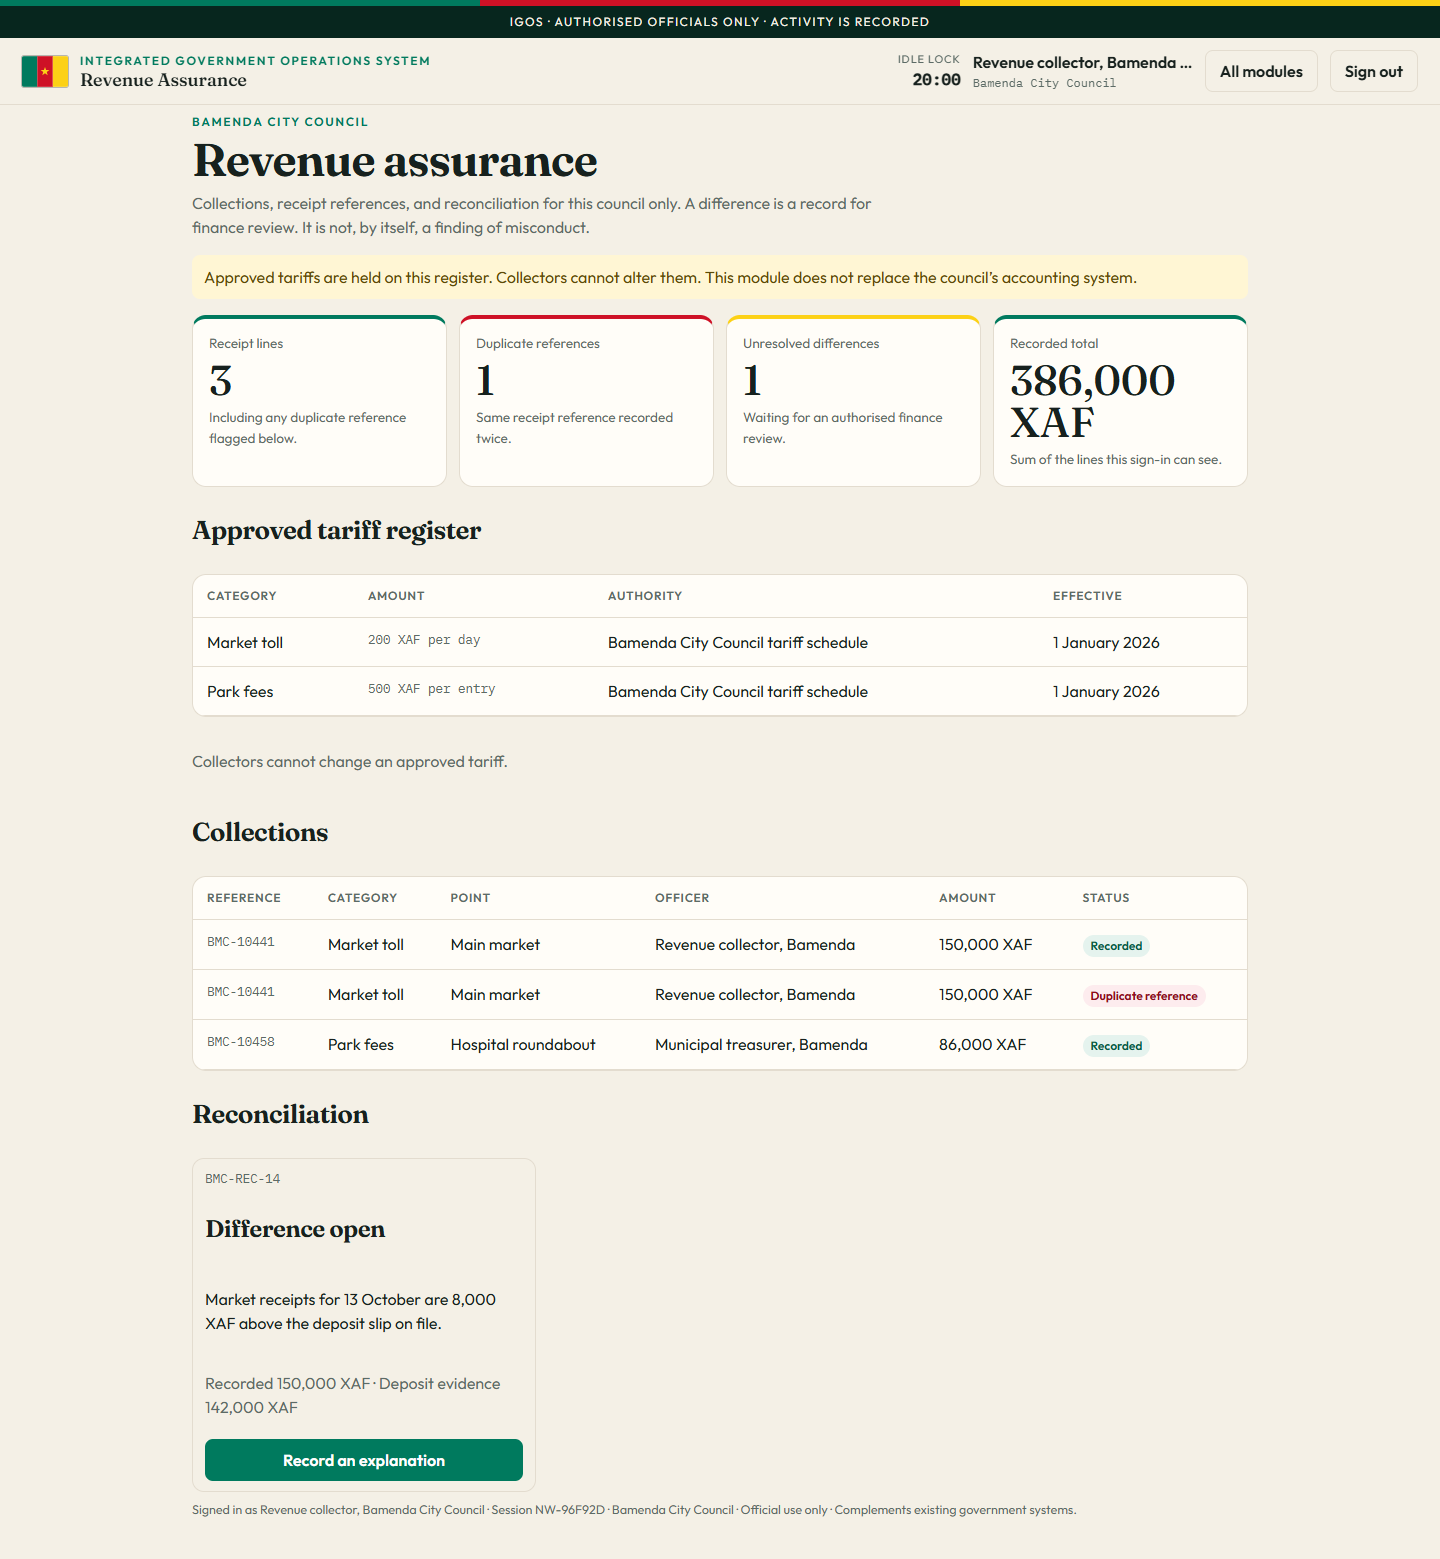Click the BMC-REC-14 reconciliation code
The width and height of the screenshot is (1440, 1559).
pyautogui.click(x=243, y=1179)
